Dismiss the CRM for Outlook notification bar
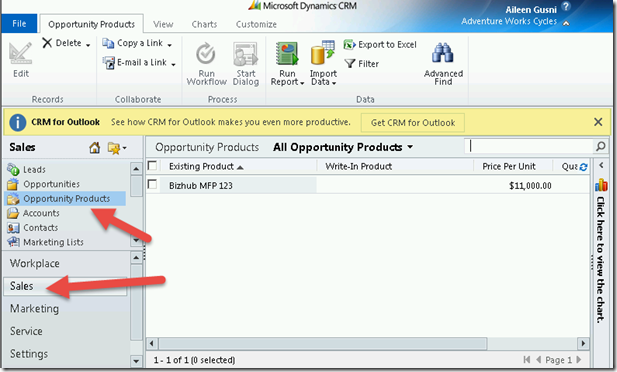This screenshot has width=617, height=372. [598, 122]
